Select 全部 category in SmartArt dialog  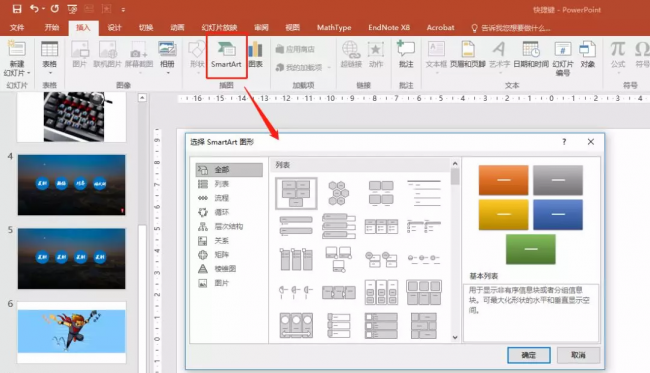coord(229,170)
